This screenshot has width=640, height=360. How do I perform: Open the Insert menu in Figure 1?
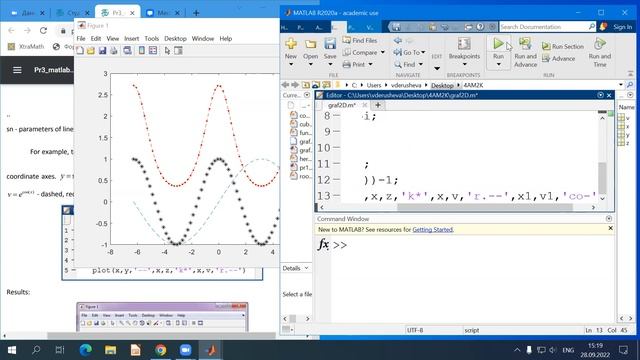131,38
